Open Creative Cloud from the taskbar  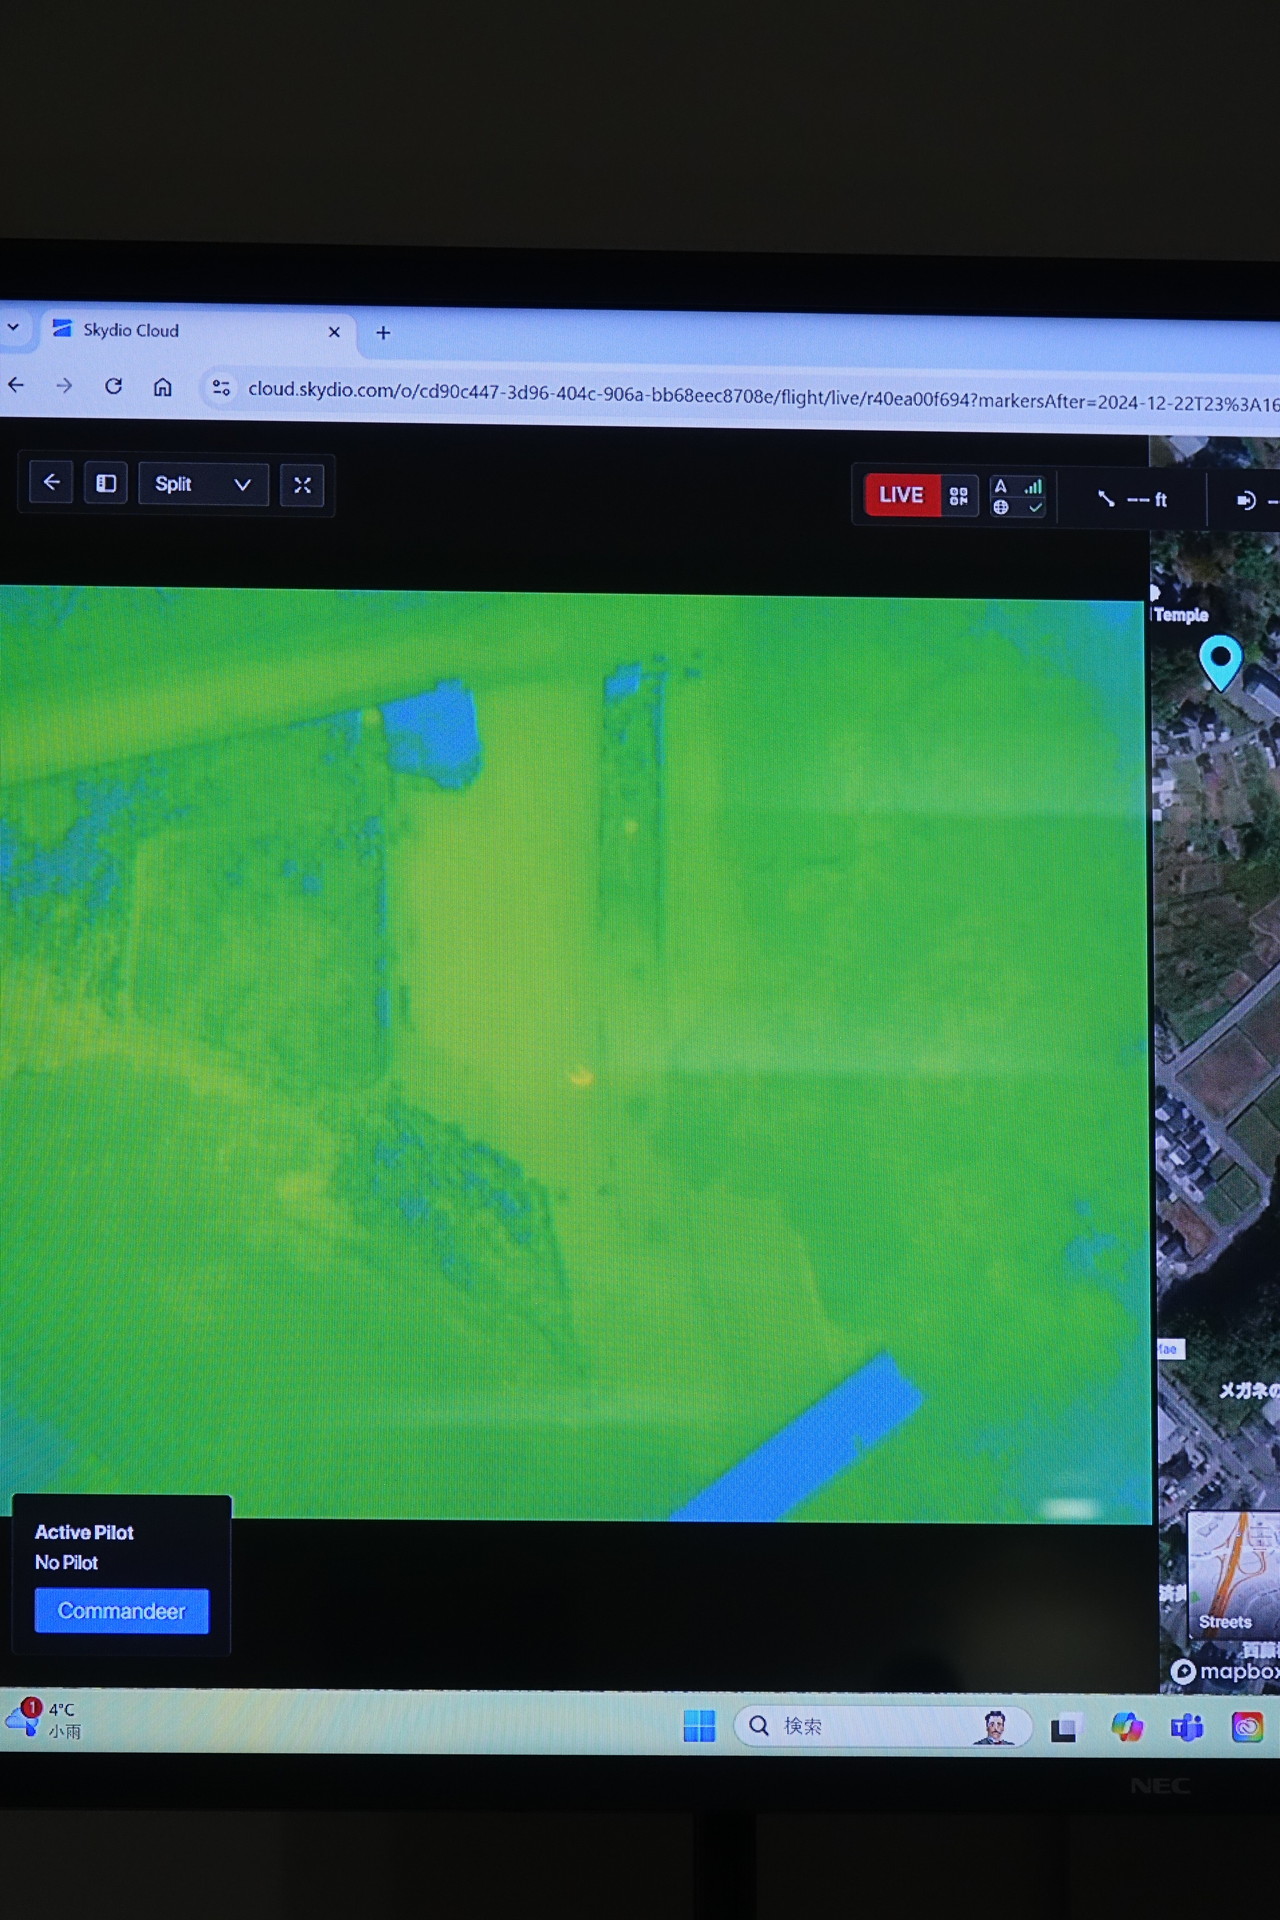point(1247,1727)
